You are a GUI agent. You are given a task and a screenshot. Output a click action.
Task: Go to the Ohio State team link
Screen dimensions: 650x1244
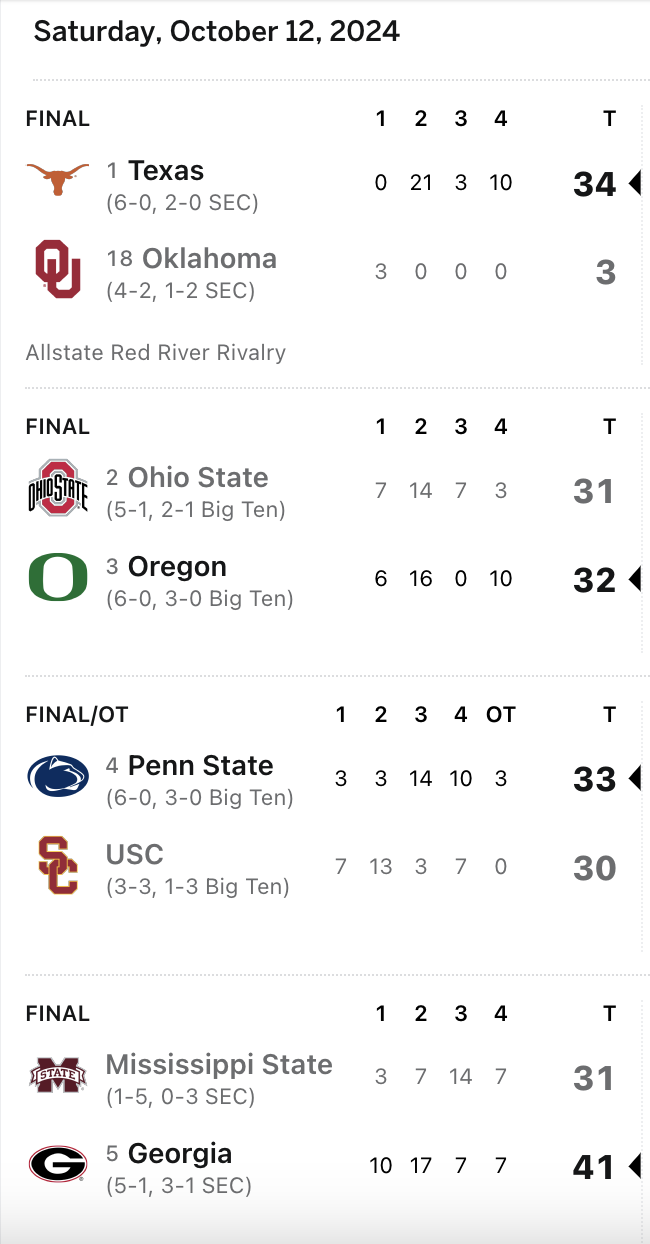pos(198,478)
